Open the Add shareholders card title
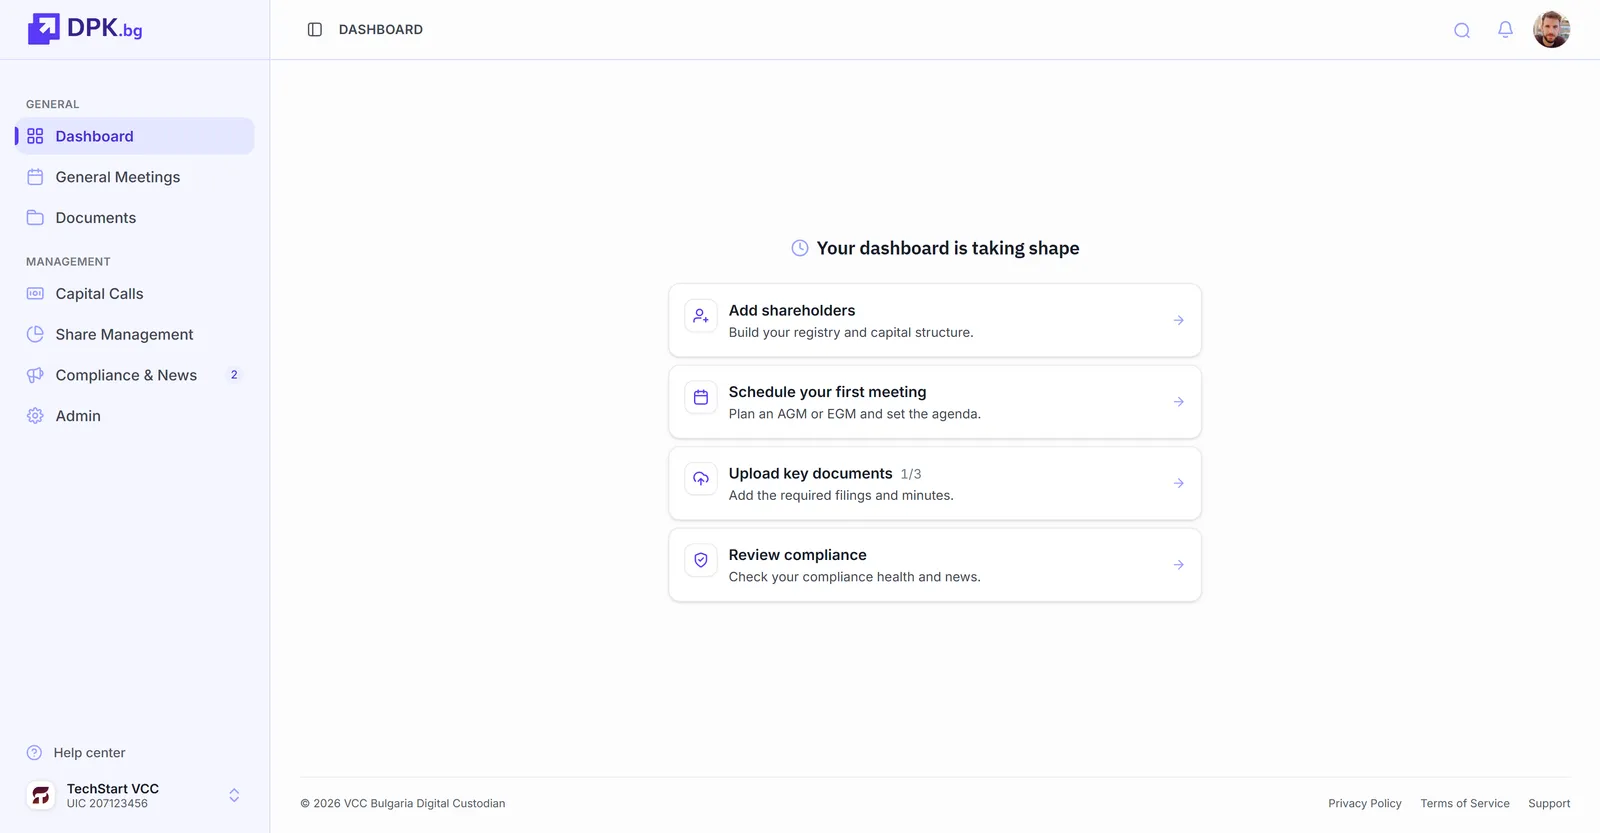 click(x=792, y=311)
